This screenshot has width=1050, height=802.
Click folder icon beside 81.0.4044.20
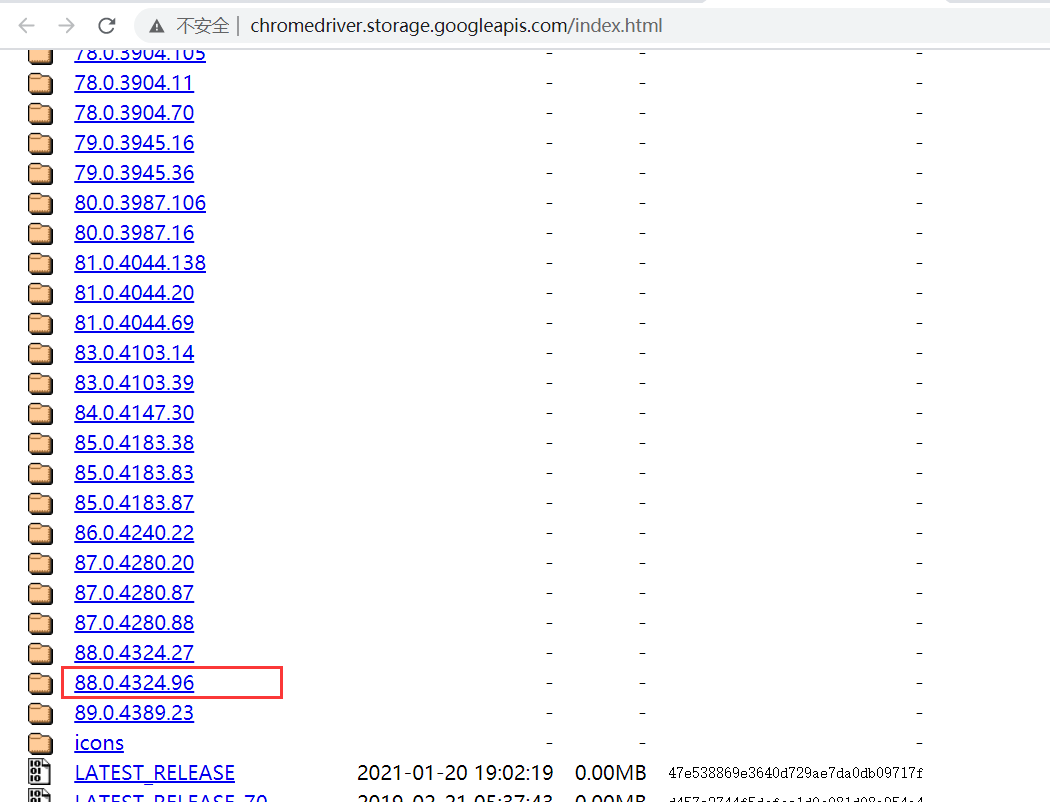(40, 293)
